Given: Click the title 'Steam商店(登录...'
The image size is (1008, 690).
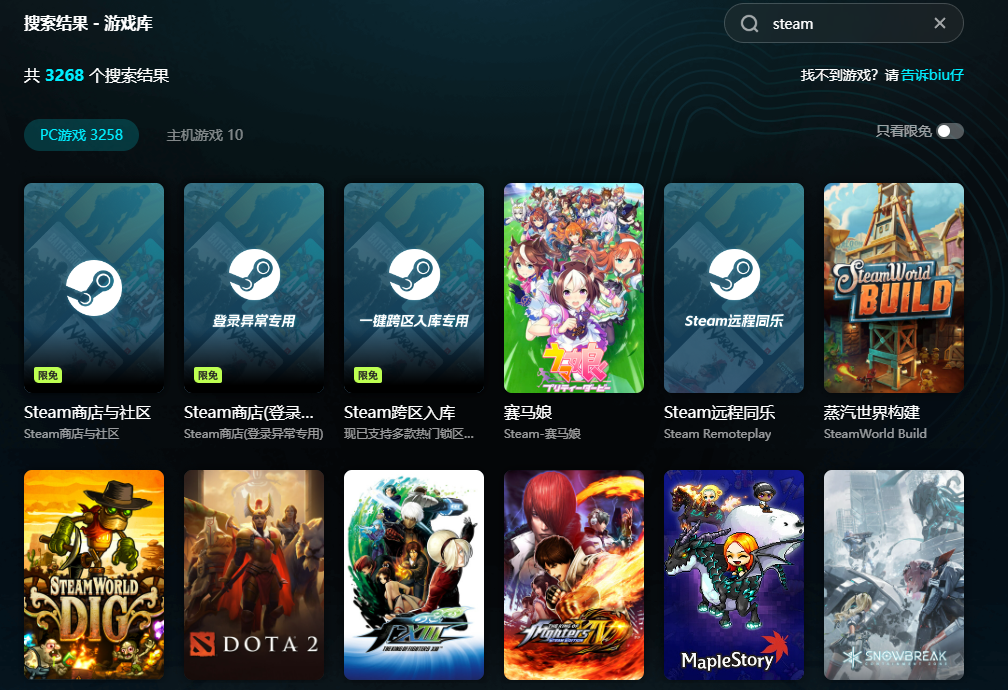Looking at the screenshot, I should 249,412.
